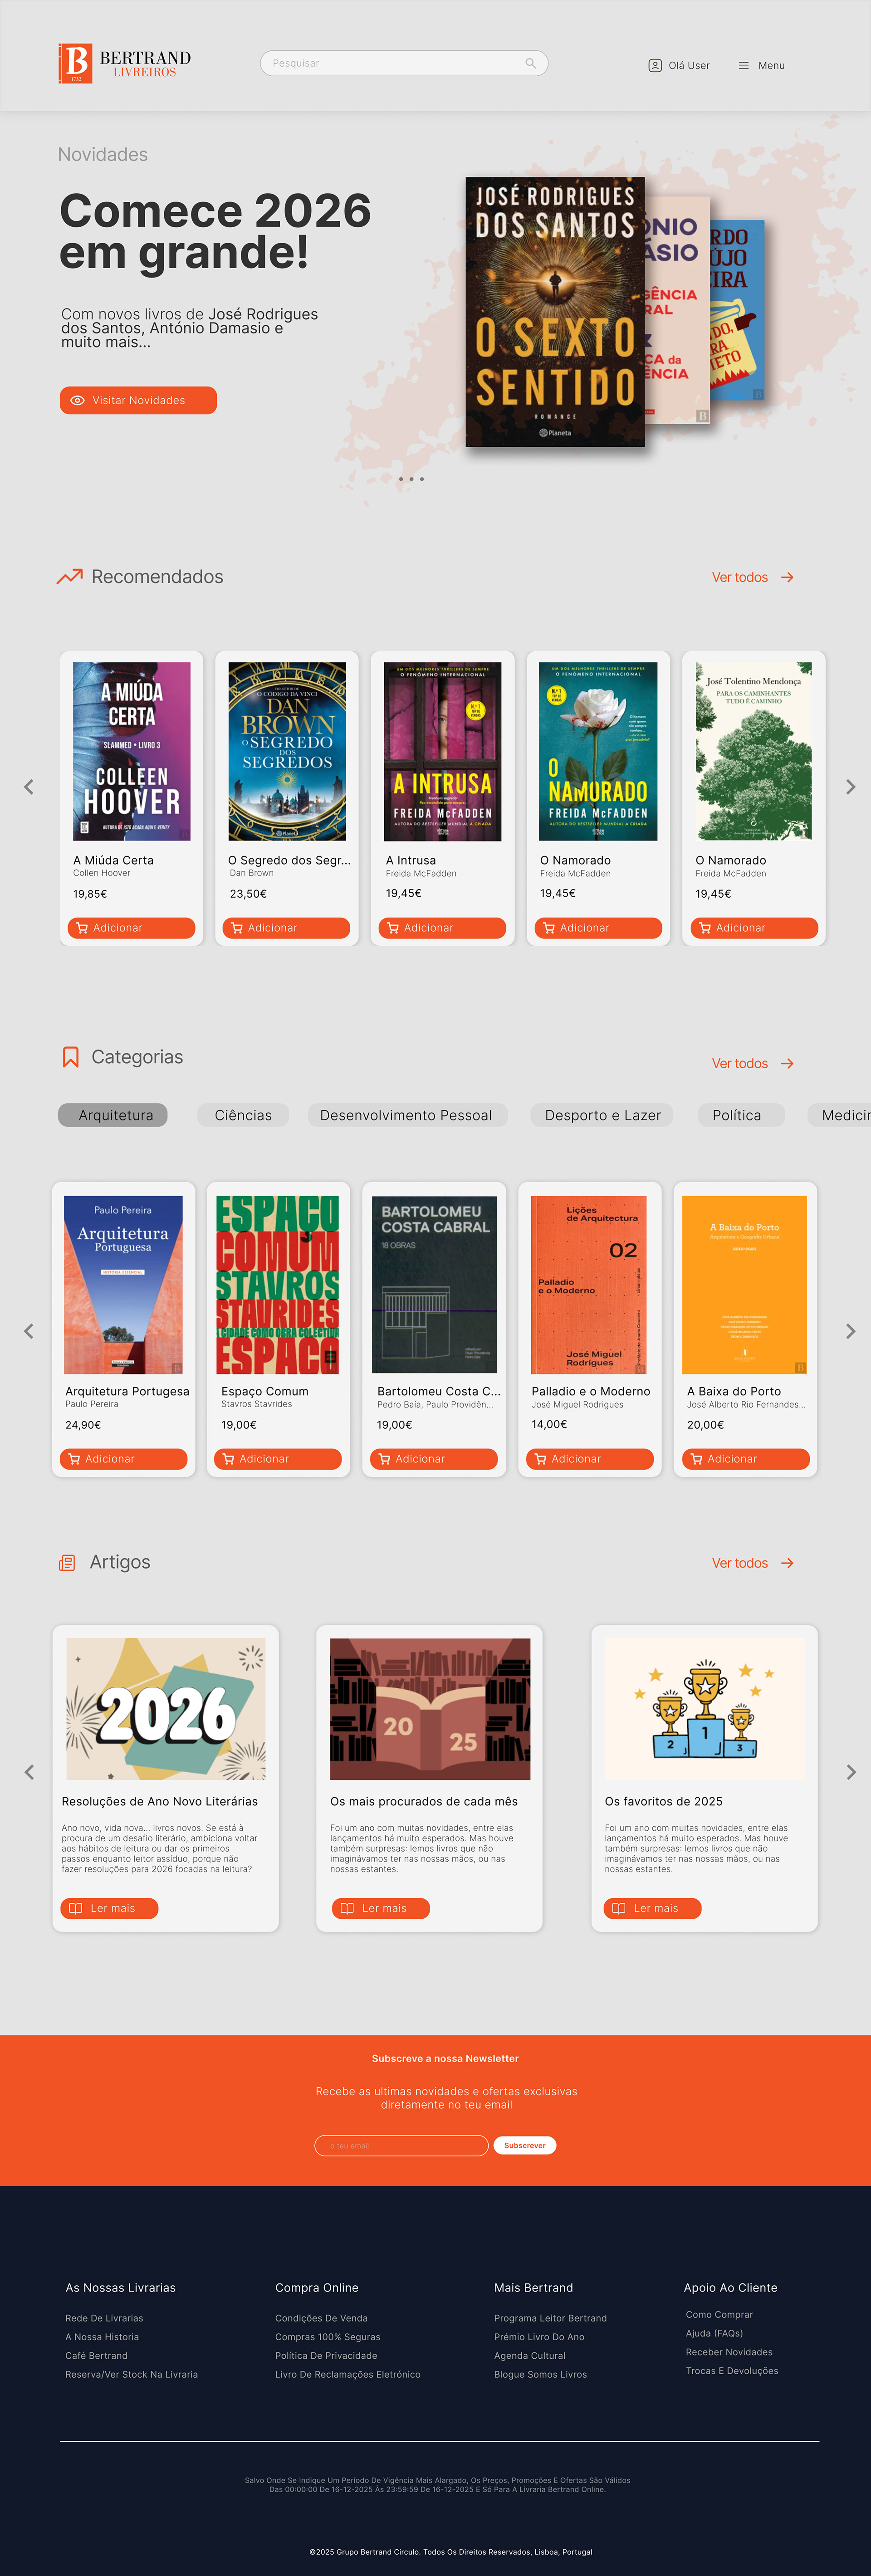Show next architecture books with chevron
The image size is (871, 2576).
tap(850, 1331)
